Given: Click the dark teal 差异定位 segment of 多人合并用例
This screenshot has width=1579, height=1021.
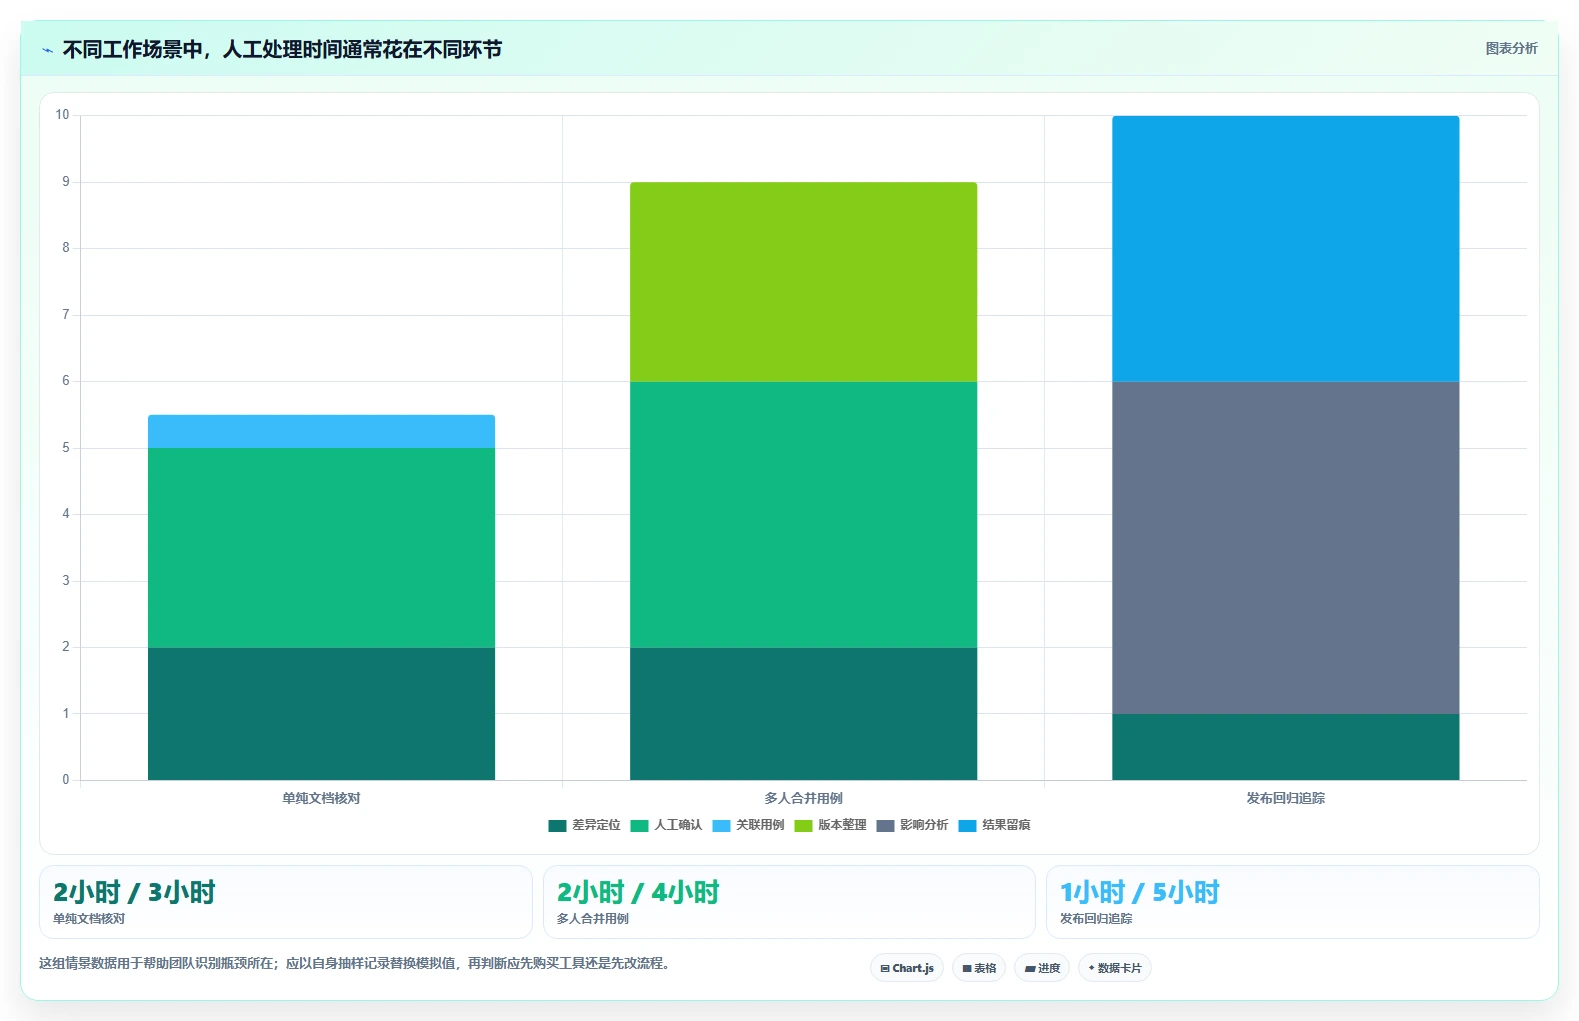Looking at the screenshot, I should 803,714.
